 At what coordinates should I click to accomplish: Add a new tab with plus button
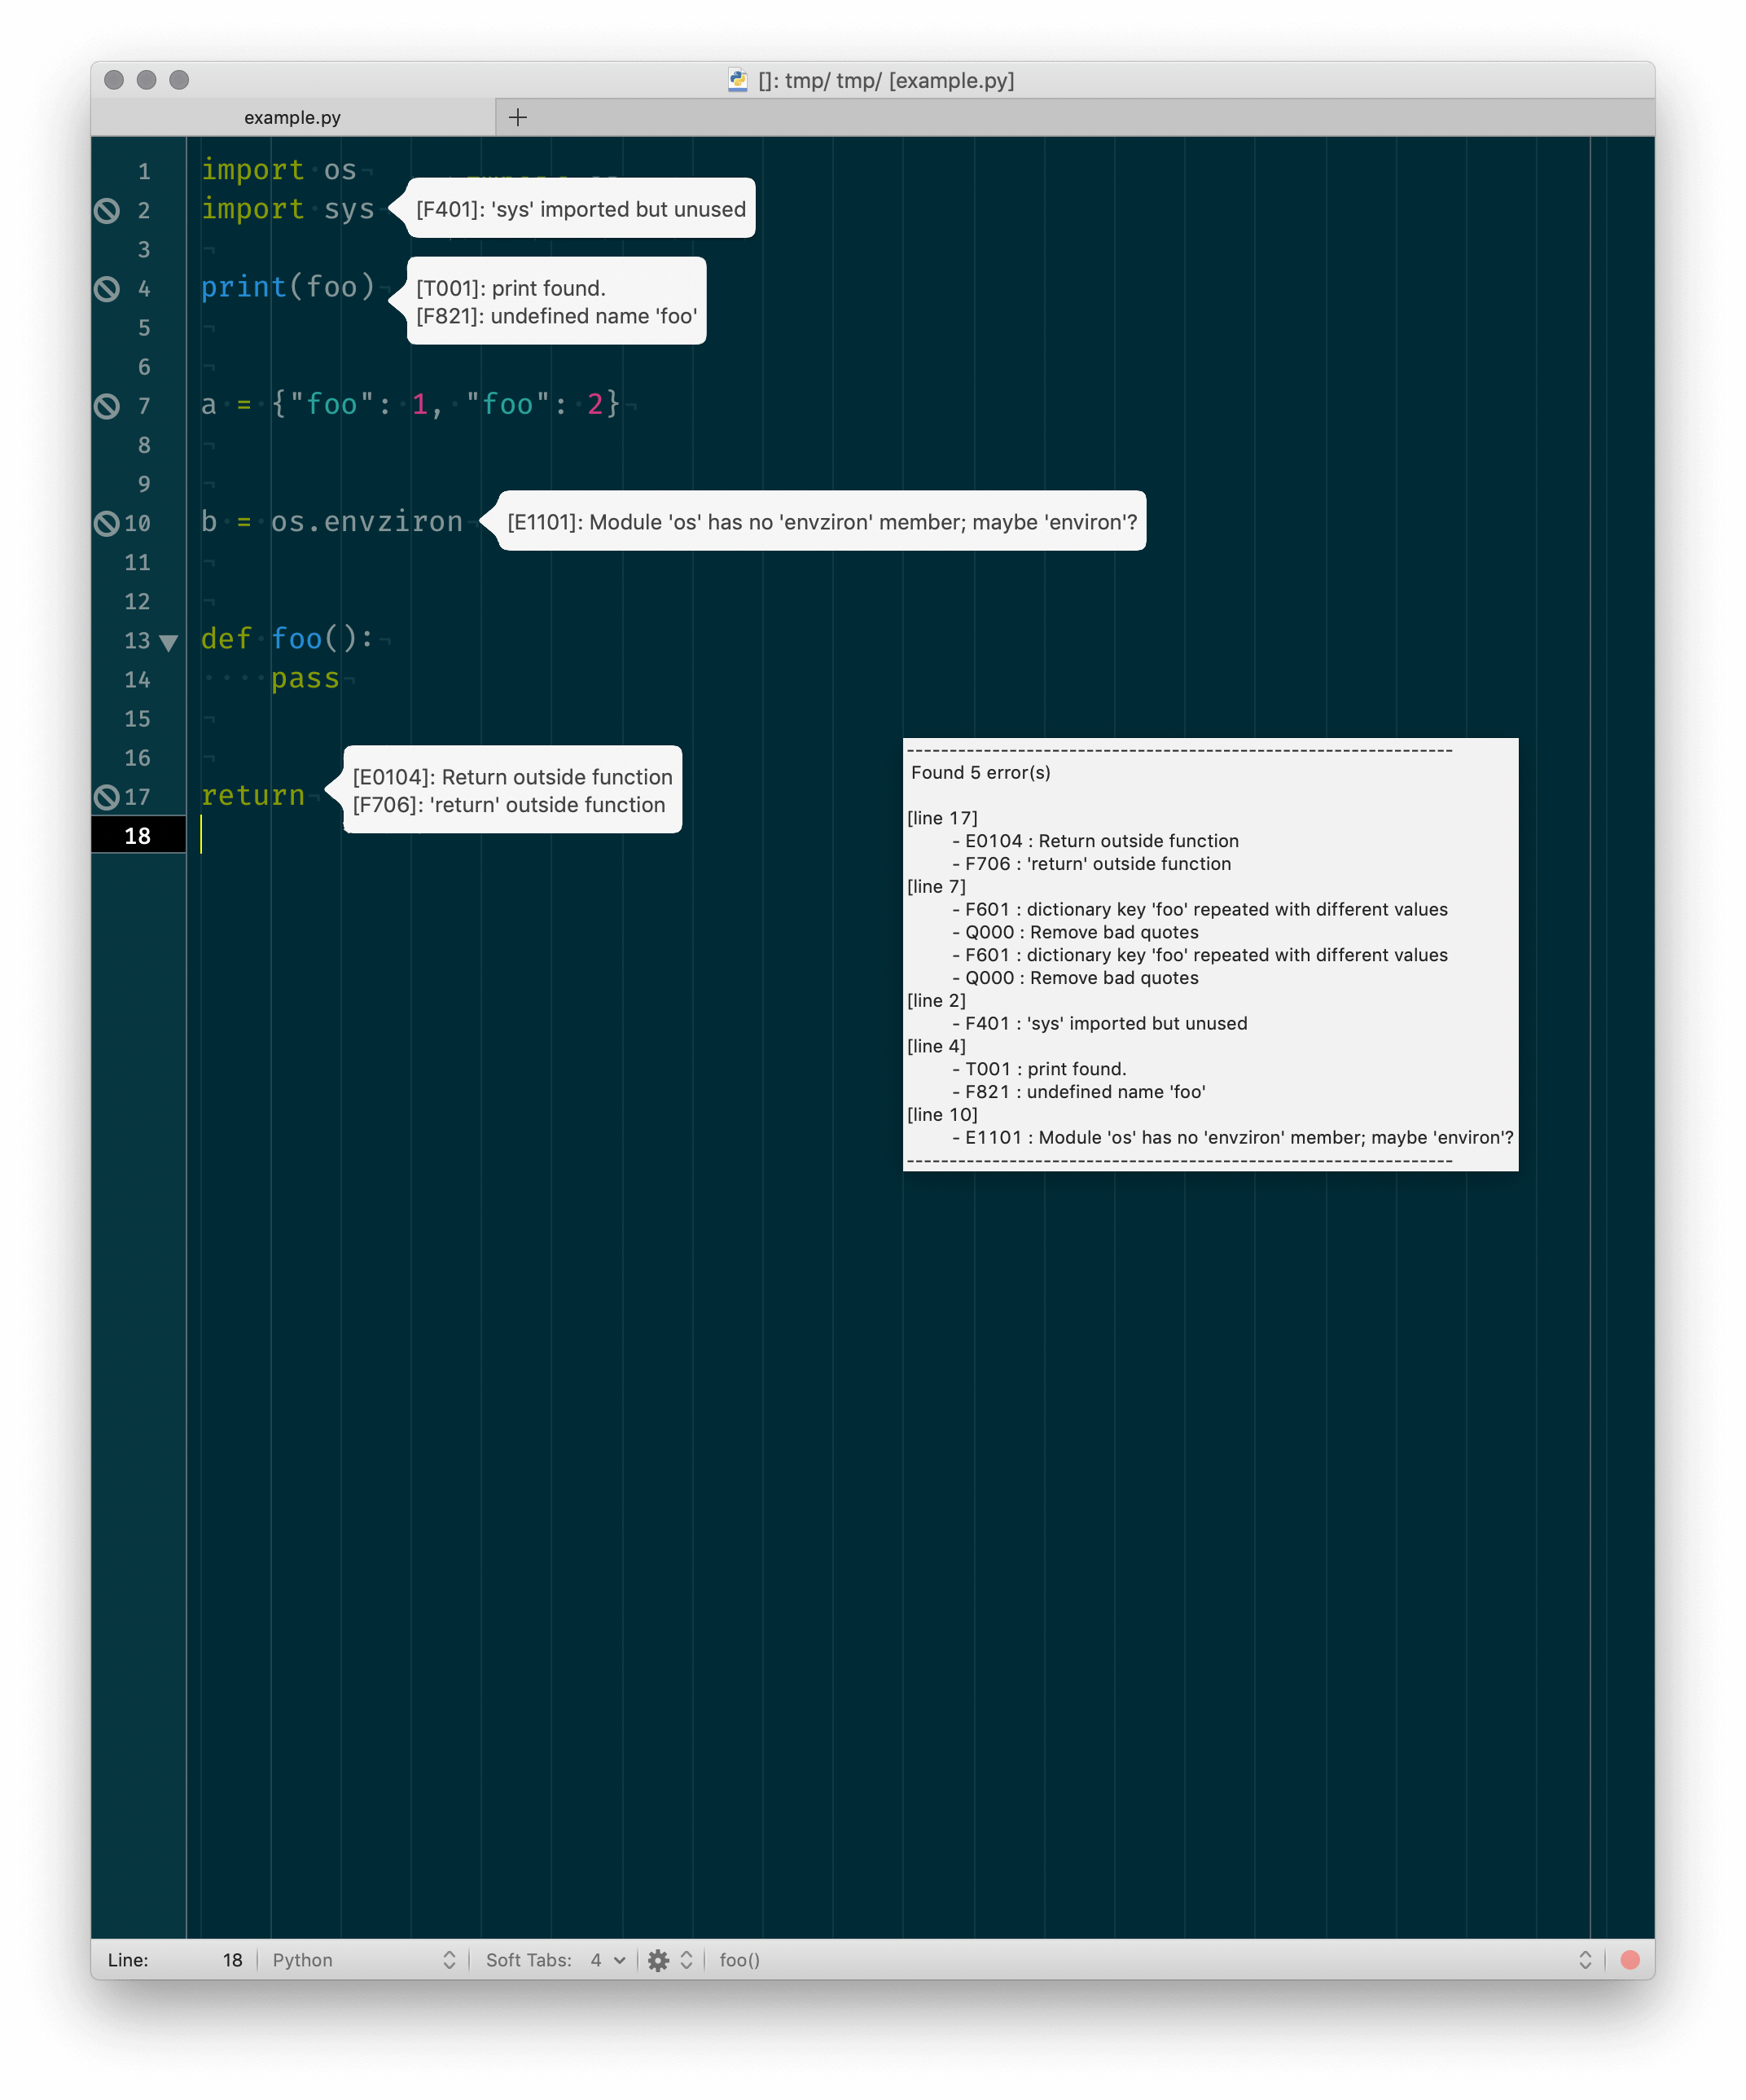(x=518, y=117)
